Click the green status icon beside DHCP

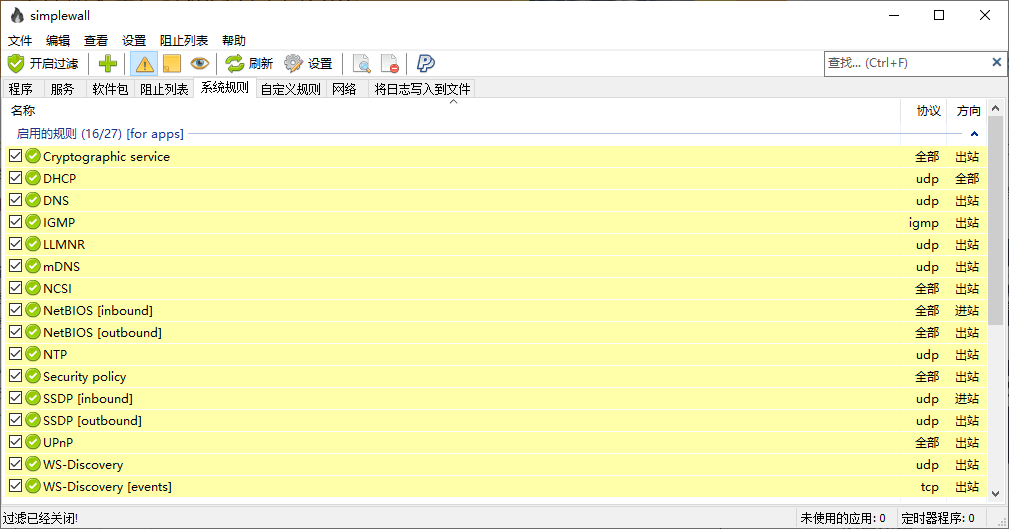click(x=33, y=179)
